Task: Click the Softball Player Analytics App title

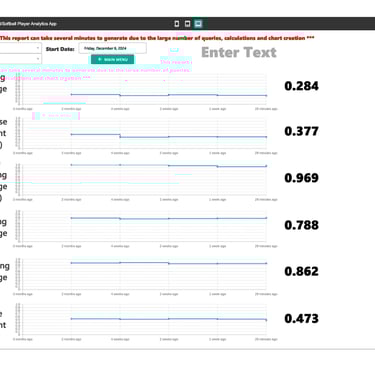Action: pyautogui.click(x=28, y=24)
